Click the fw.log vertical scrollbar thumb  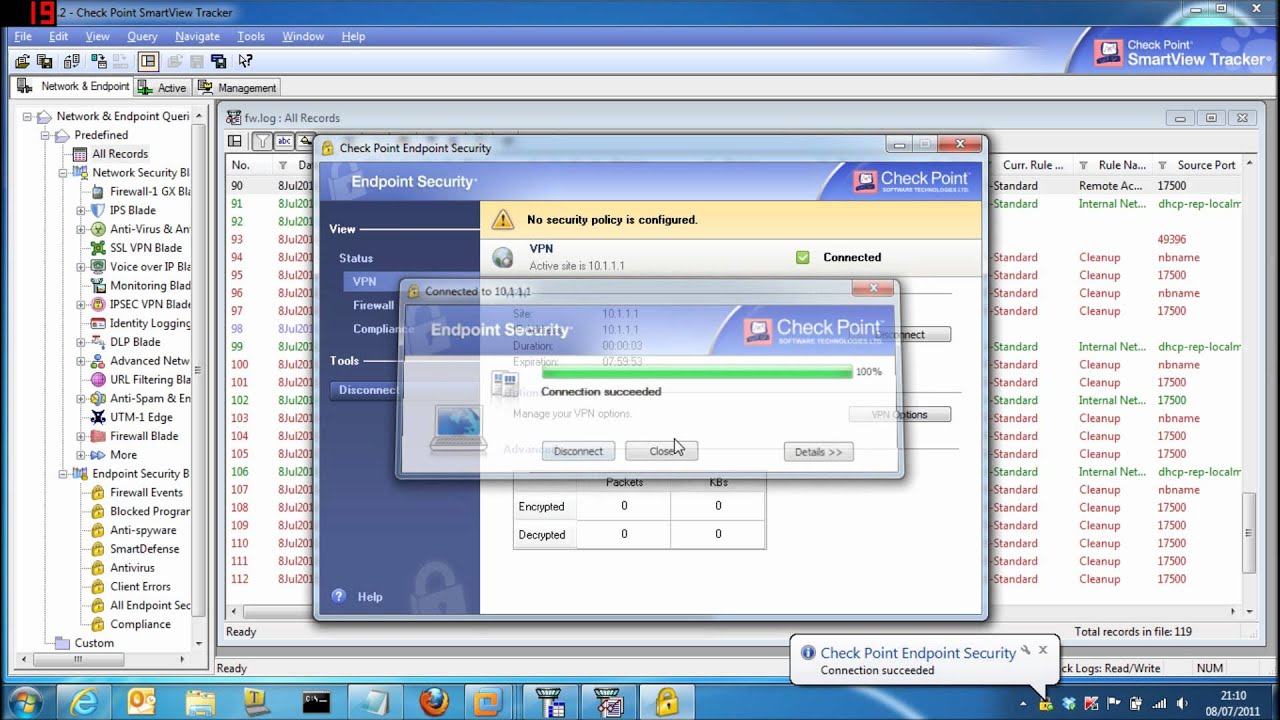click(x=1248, y=533)
